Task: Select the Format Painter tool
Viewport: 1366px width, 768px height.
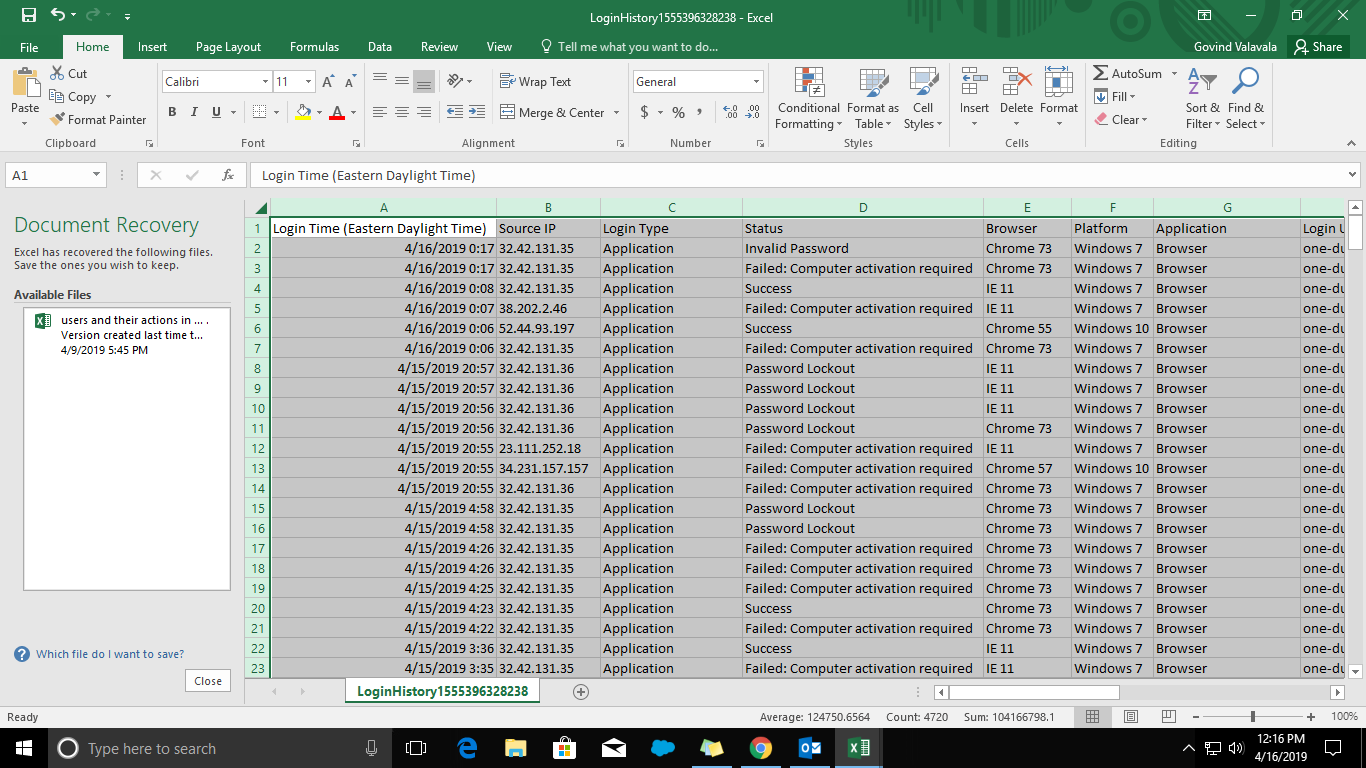Action: point(97,119)
